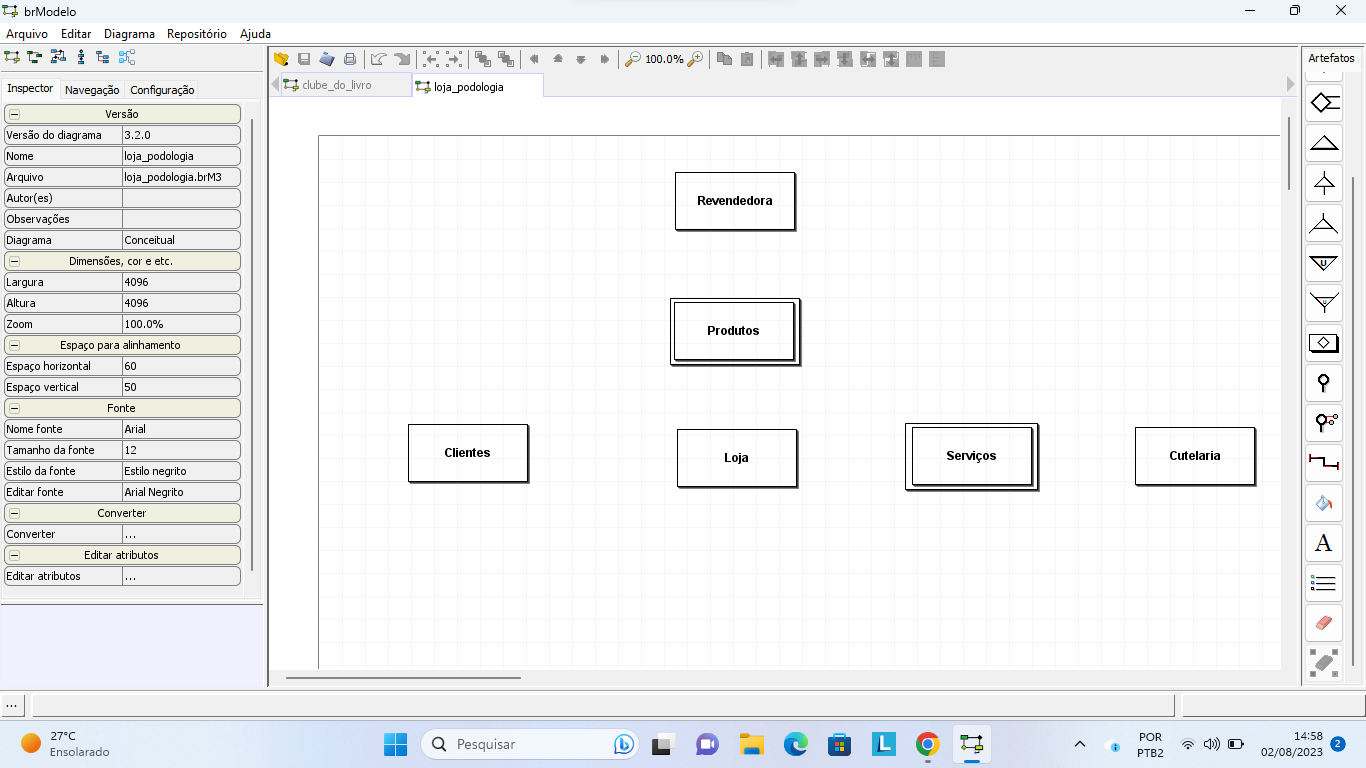Select the Clientes entity
Image resolution: width=1366 pixels, height=768 pixels.
point(468,453)
